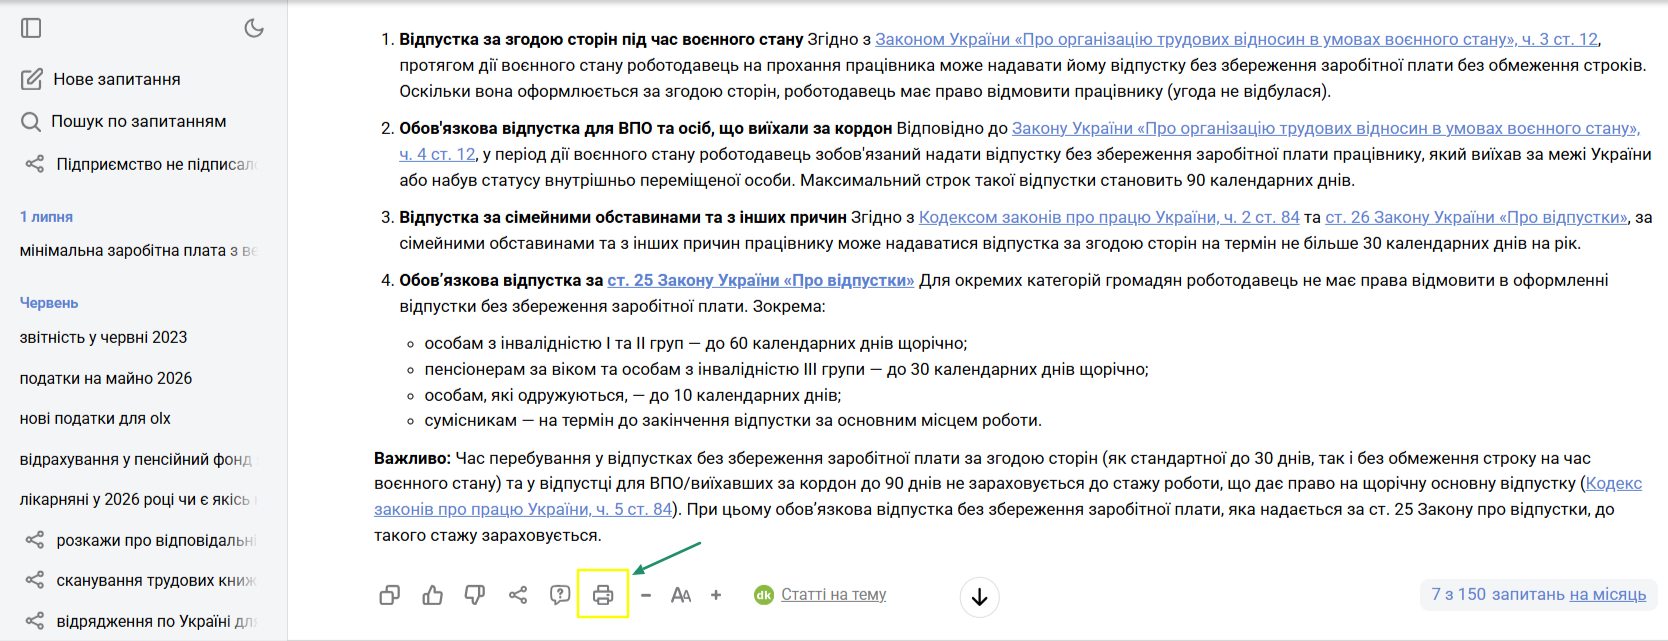Image resolution: width=1668 pixels, height=641 pixels.
Task: Open ст. 26 Закону України «Про відпустки» link
Action: pos(1477,217)
